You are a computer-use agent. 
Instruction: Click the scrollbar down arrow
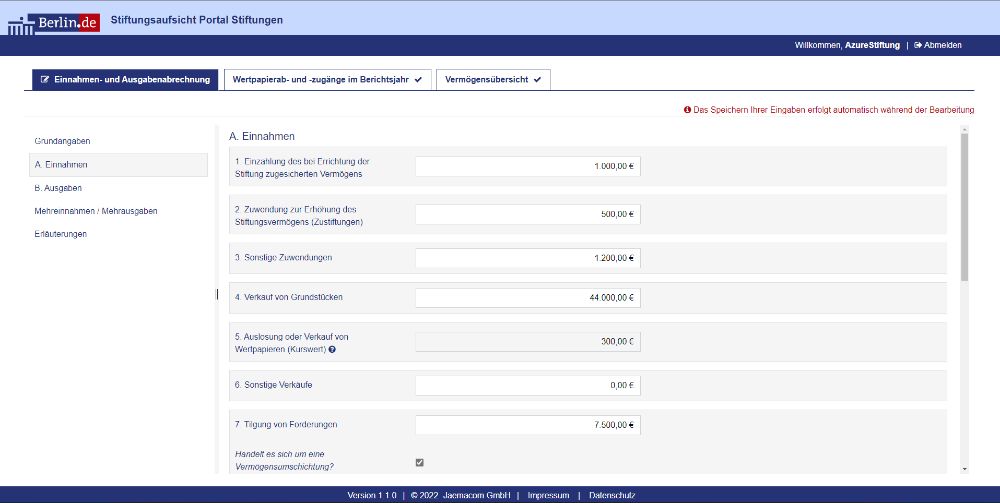[x=964, y=468]
